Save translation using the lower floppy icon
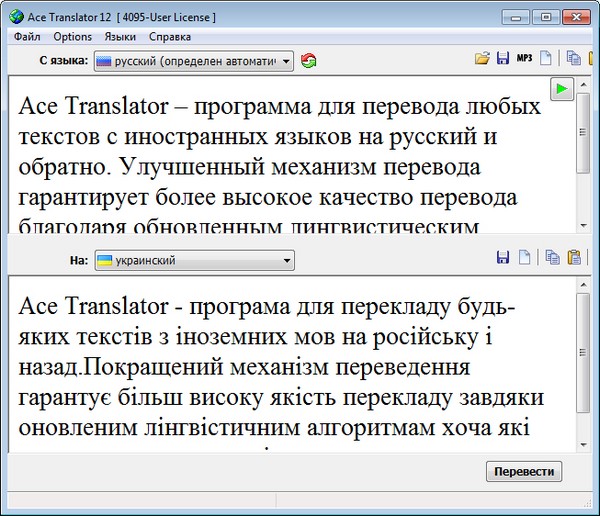The image size is (600, 516). point(503,259)
